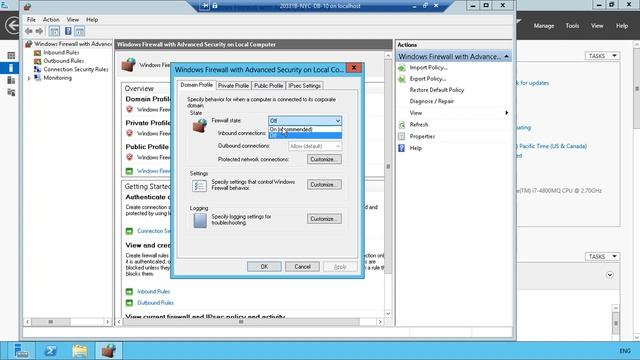This screenshot has height=360, width=640.
Task: Switch to the Private Profile tab
Action: [233, 86]
